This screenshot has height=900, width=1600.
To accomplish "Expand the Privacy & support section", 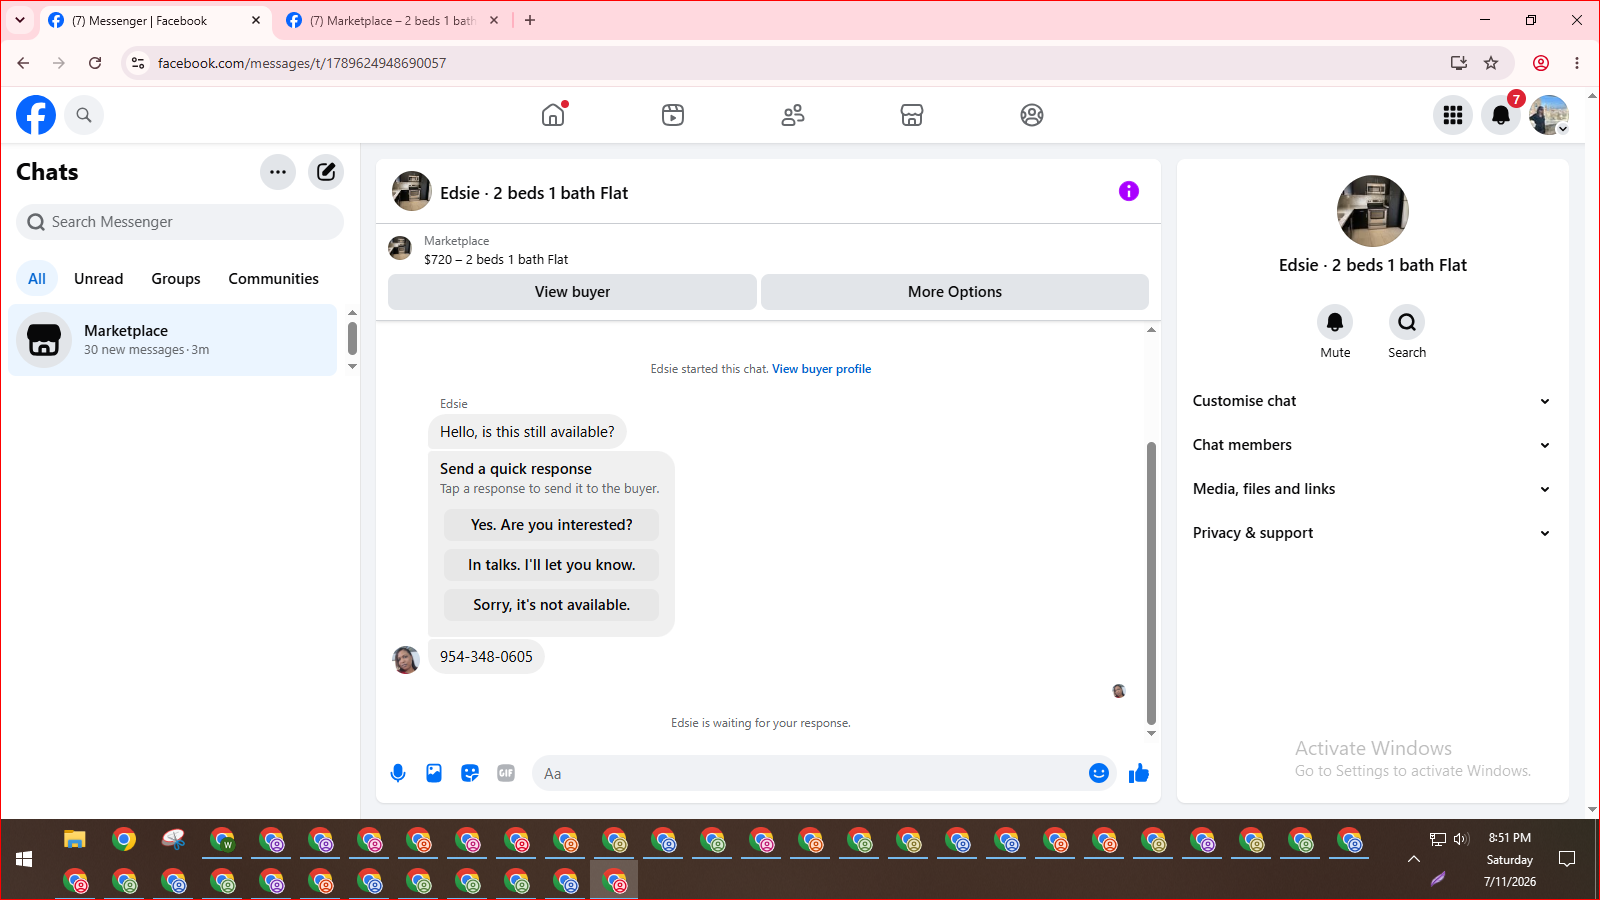I will pos(1372,533).
